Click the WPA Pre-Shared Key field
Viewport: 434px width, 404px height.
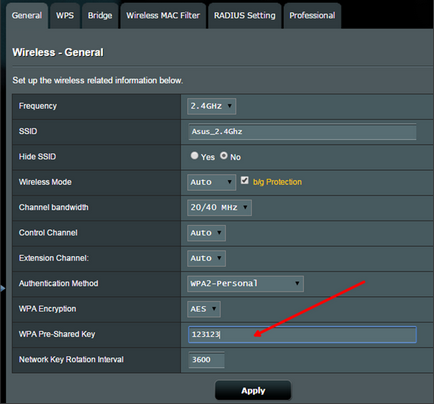pyautogui.click(x=302, y=334)
